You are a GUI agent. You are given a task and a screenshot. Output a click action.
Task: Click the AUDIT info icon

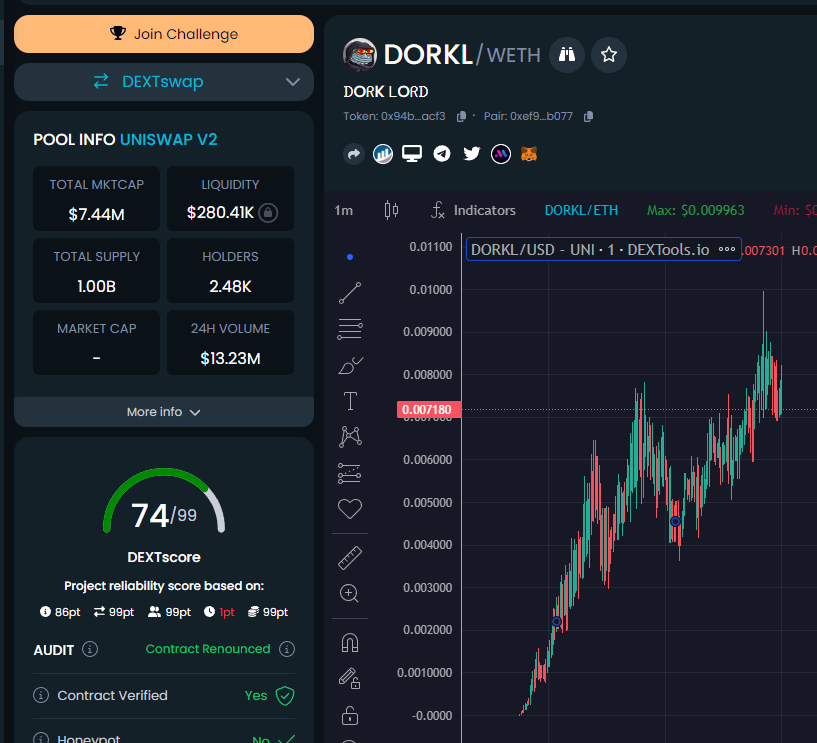click(x=90, y=649)
